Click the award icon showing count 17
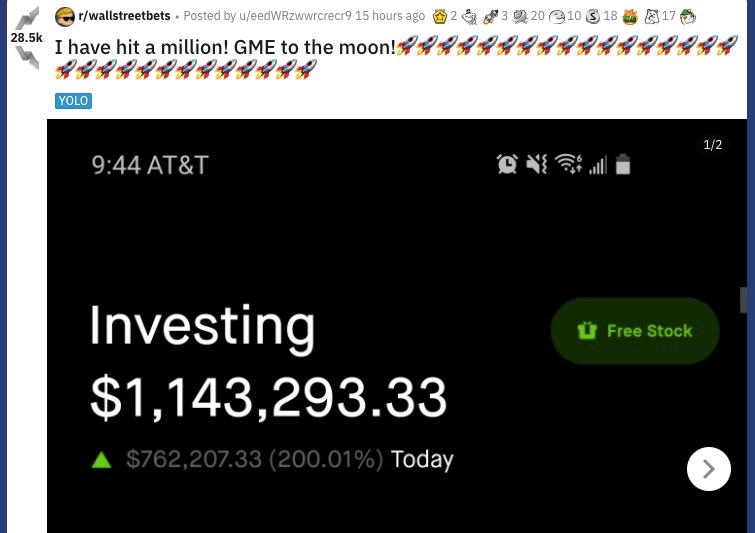This screenshot has height=533, width=755. click(x=652, y=16)
